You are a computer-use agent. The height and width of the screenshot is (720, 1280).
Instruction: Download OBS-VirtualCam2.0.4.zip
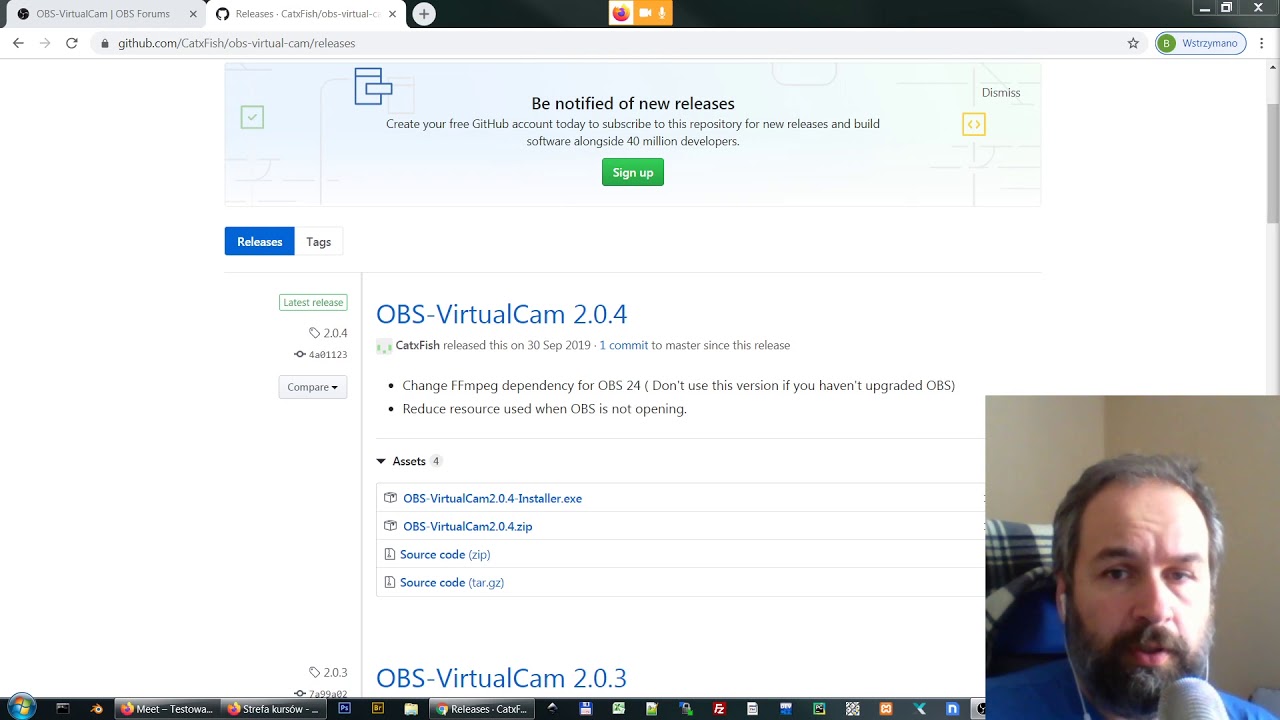pos(468,526)
